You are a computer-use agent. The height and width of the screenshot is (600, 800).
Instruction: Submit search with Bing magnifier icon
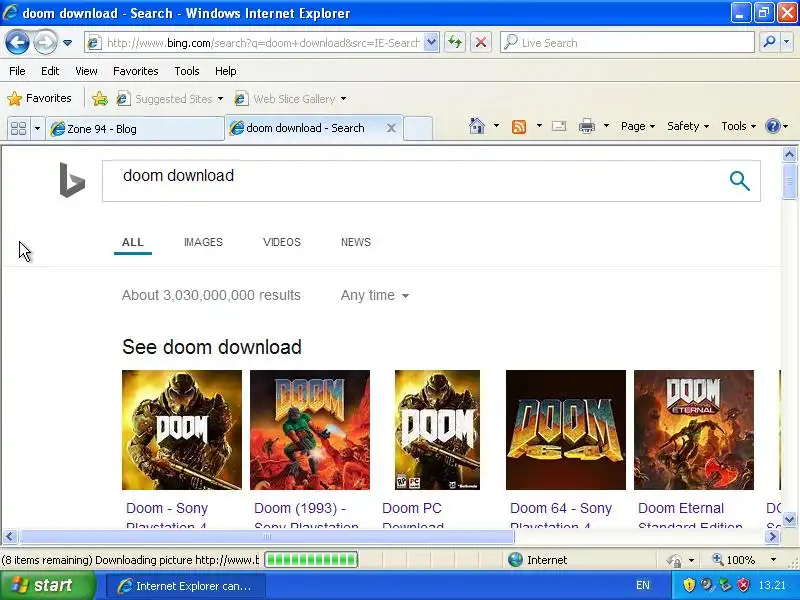click(739, 181)
